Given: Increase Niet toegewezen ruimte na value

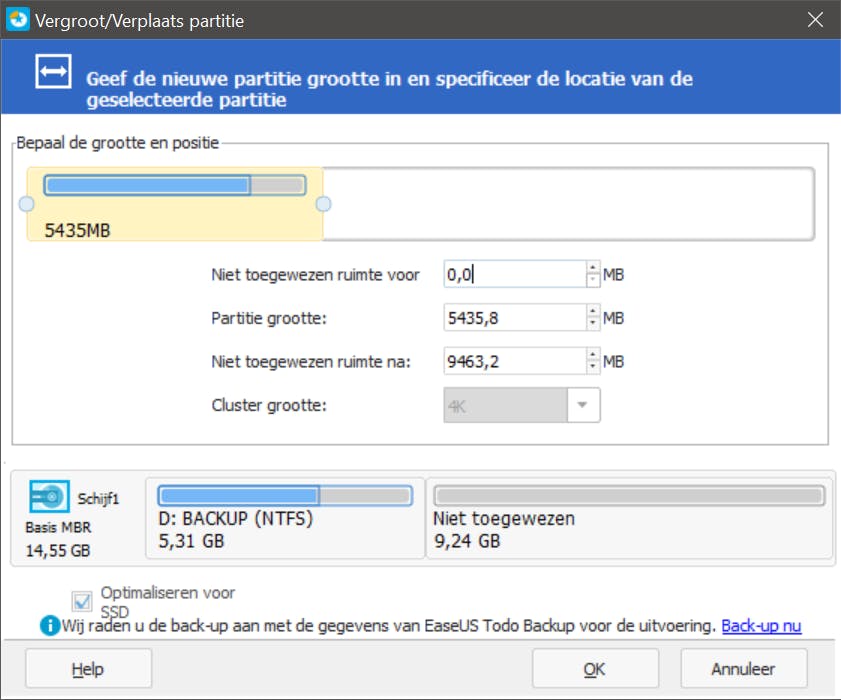Looking at the screenshot, I should click(x=593, y=355).
